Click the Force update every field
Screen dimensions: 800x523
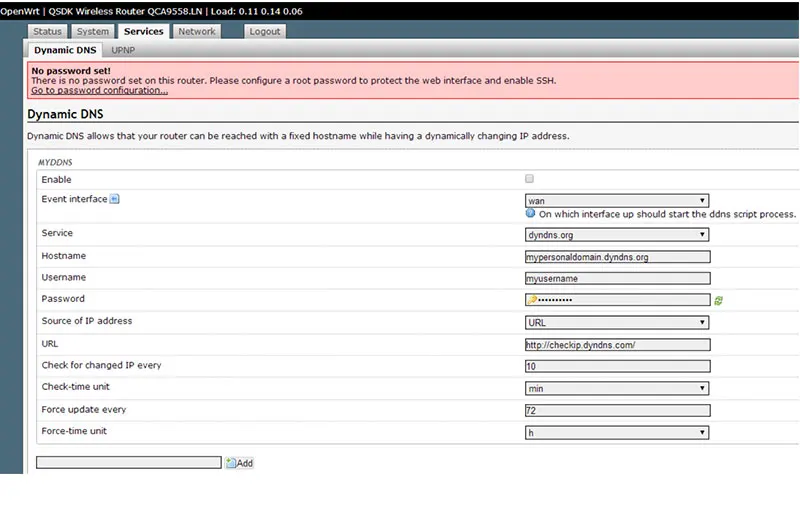617,410
